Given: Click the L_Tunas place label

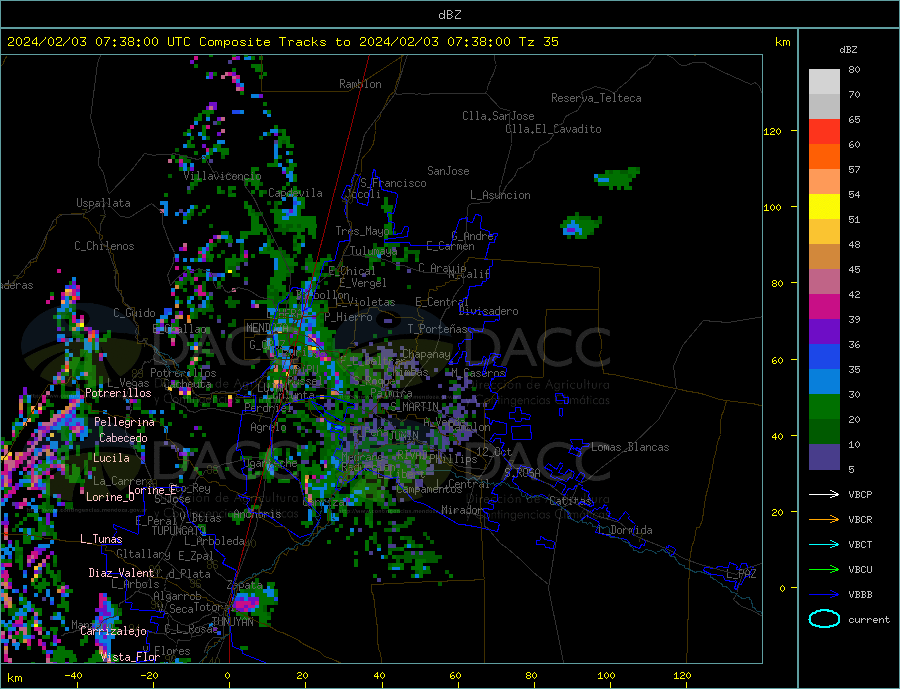Looking at the screenshot, I should pyautogui.click(x=102, y=539).
